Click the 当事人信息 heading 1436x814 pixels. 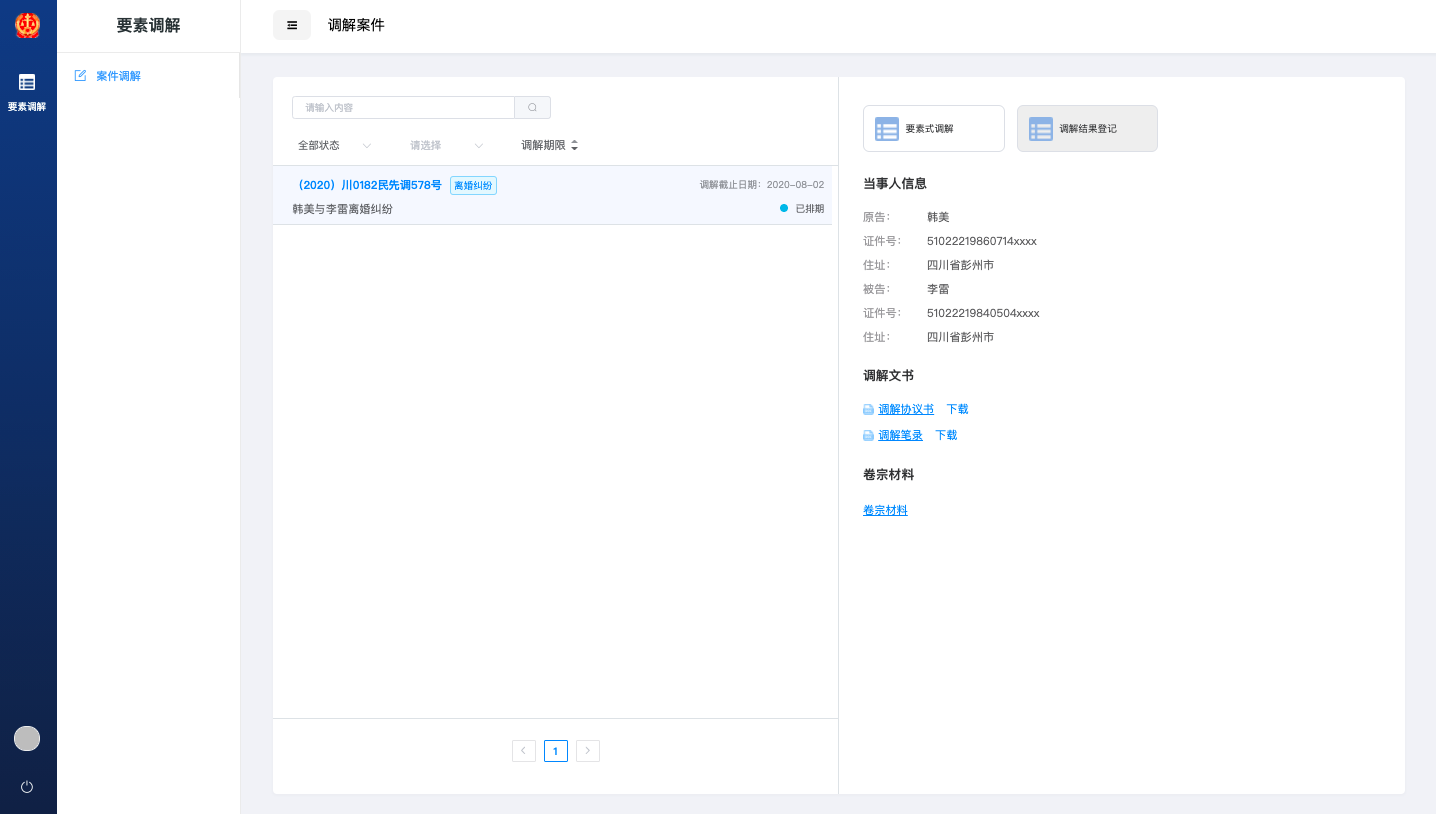point(895,183)
